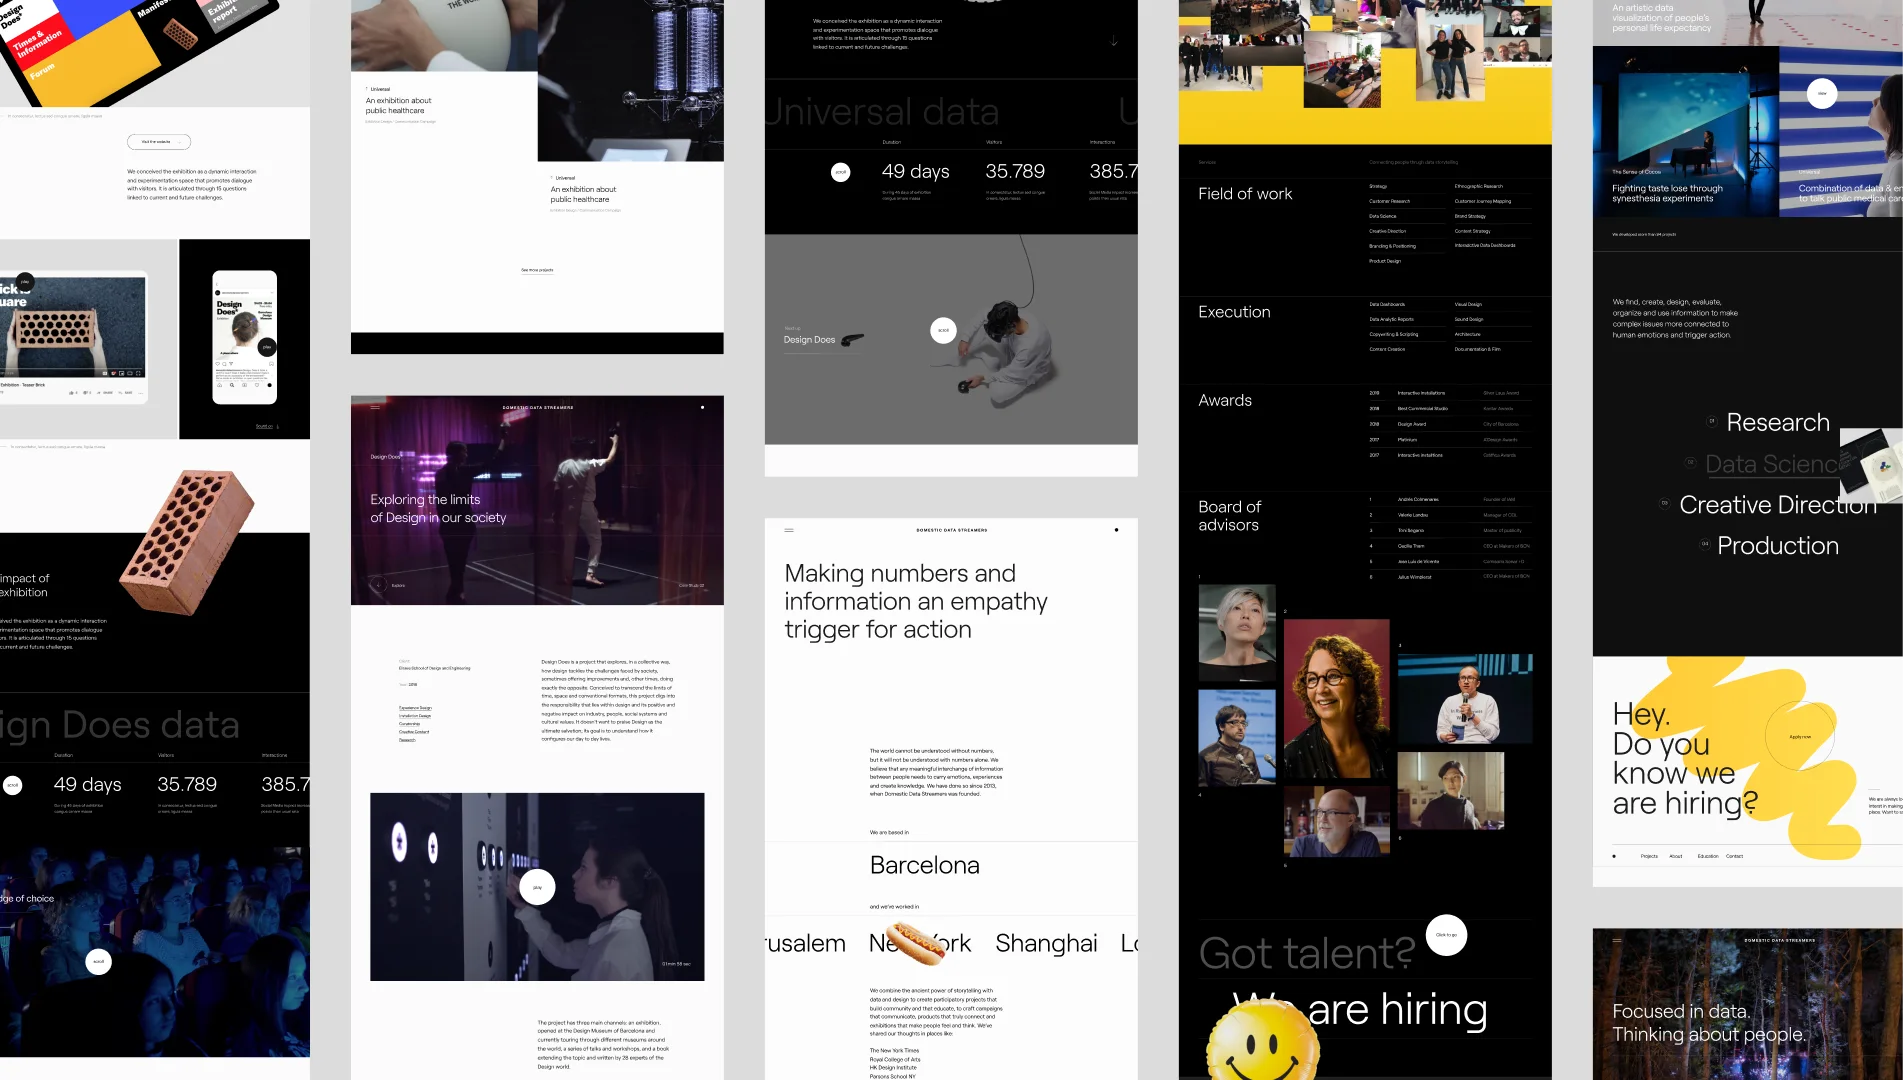The width and height of the screenshot is (1903, 1080).
Task: Click 'Design Award' row in Awards
Action: tap(1449, 424)
